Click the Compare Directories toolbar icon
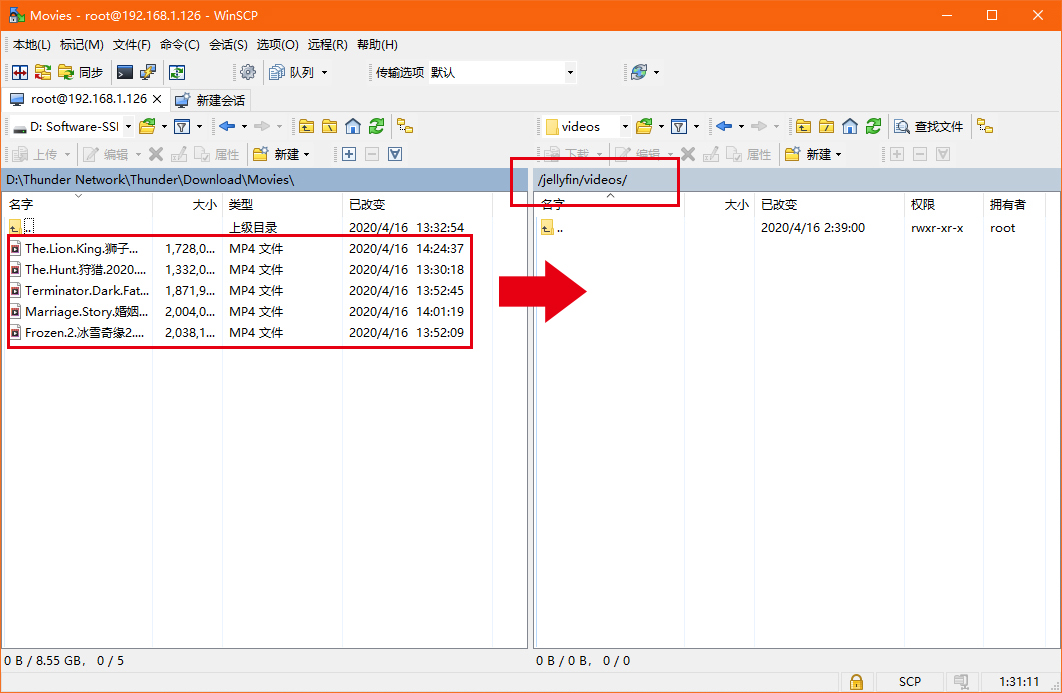Viewport: 1062px width, 693px height. tap(20, 72)
